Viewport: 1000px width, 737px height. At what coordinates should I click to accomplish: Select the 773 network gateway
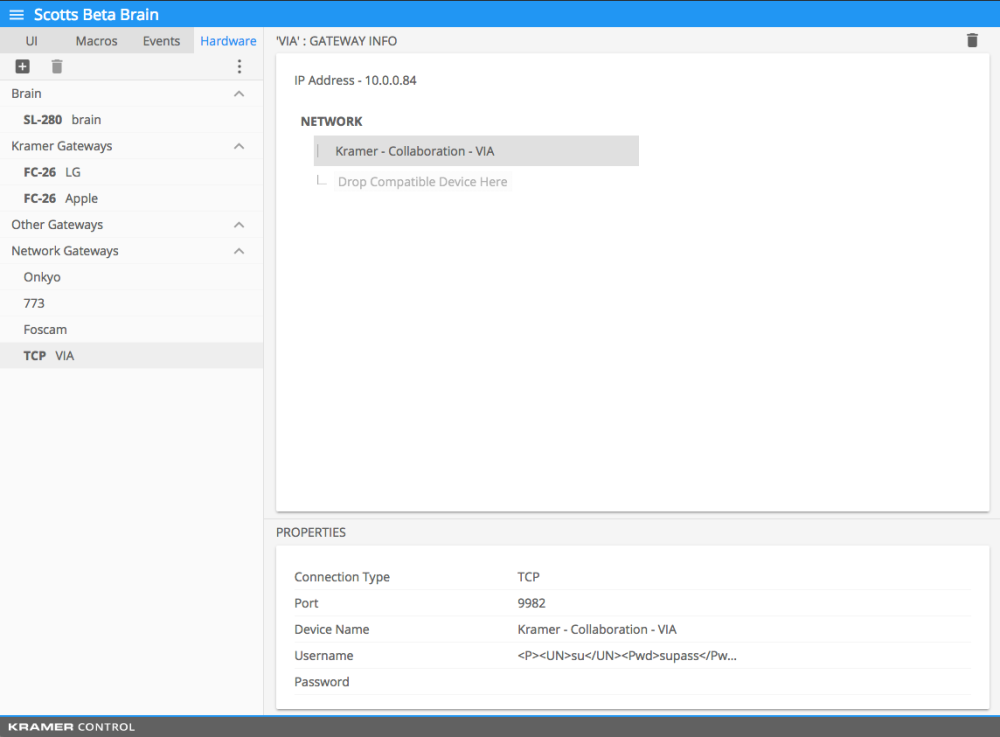click(x=131, y=303)
